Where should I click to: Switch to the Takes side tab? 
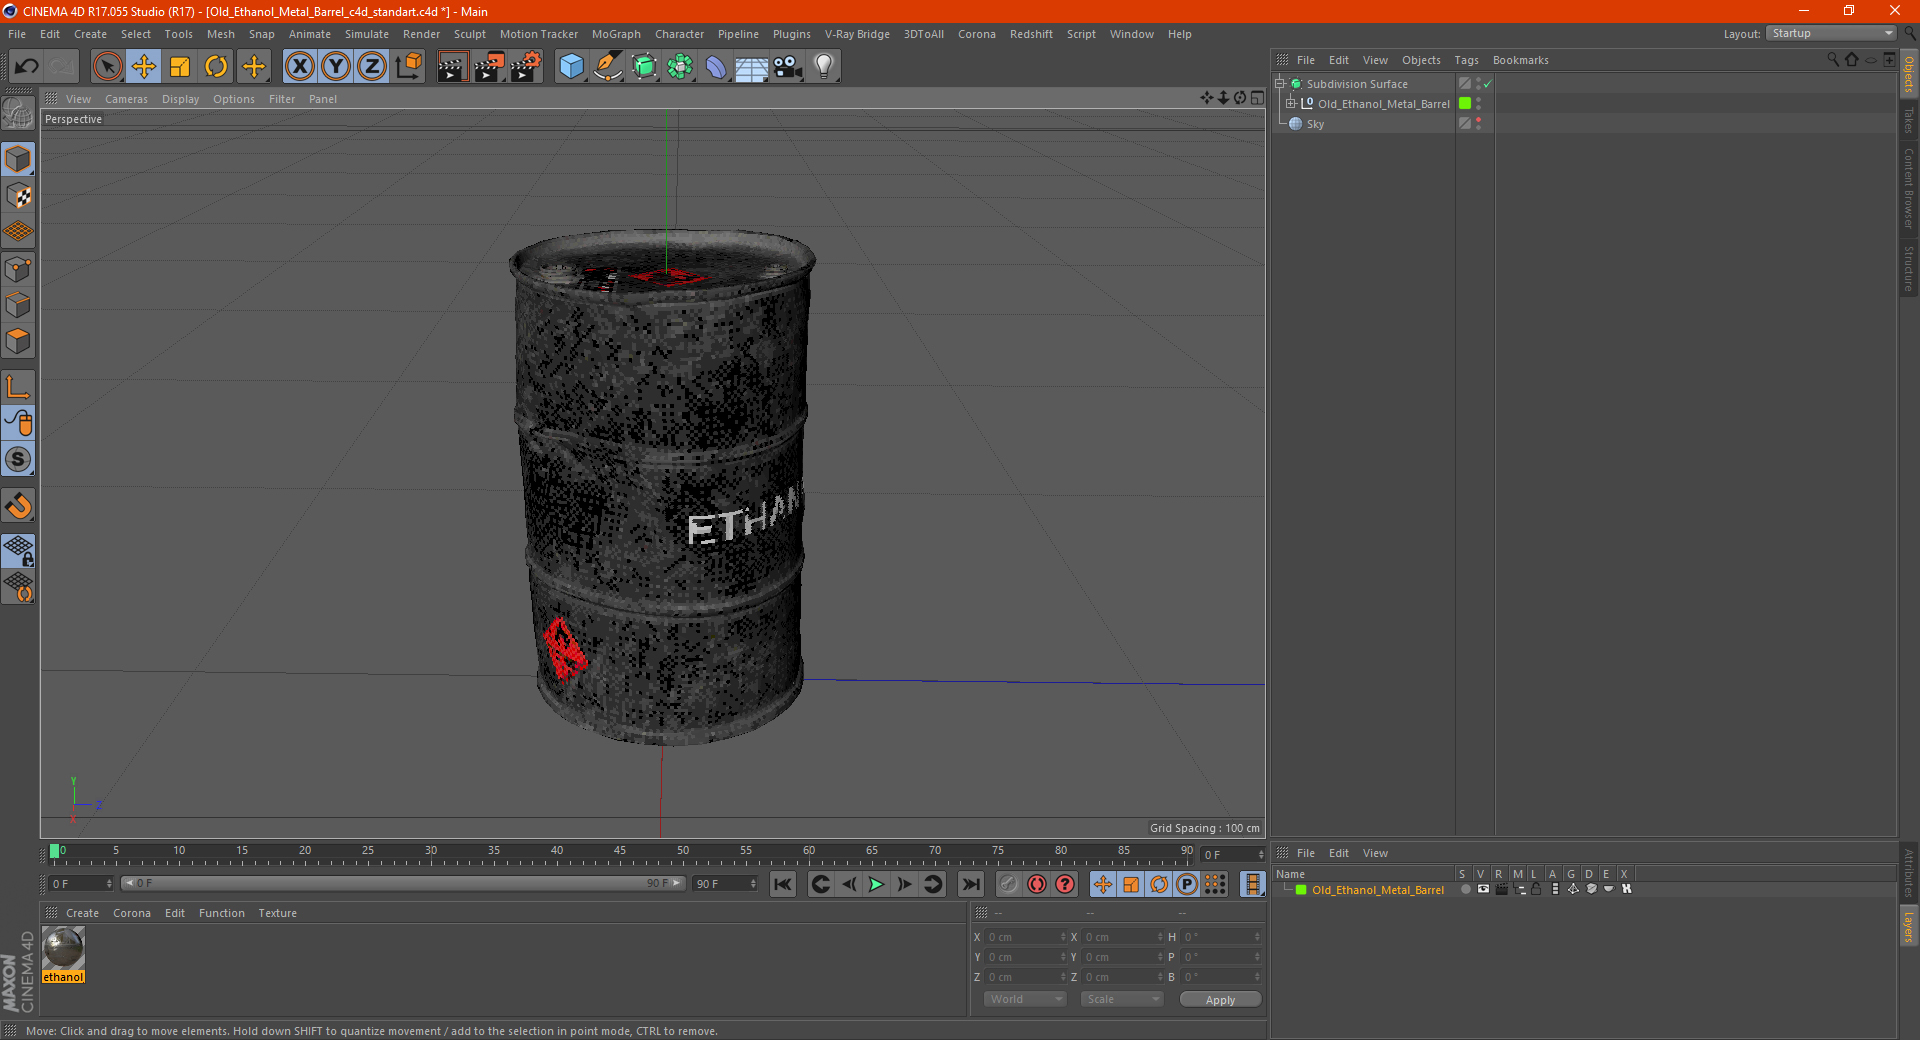(x=1908, y=120)
